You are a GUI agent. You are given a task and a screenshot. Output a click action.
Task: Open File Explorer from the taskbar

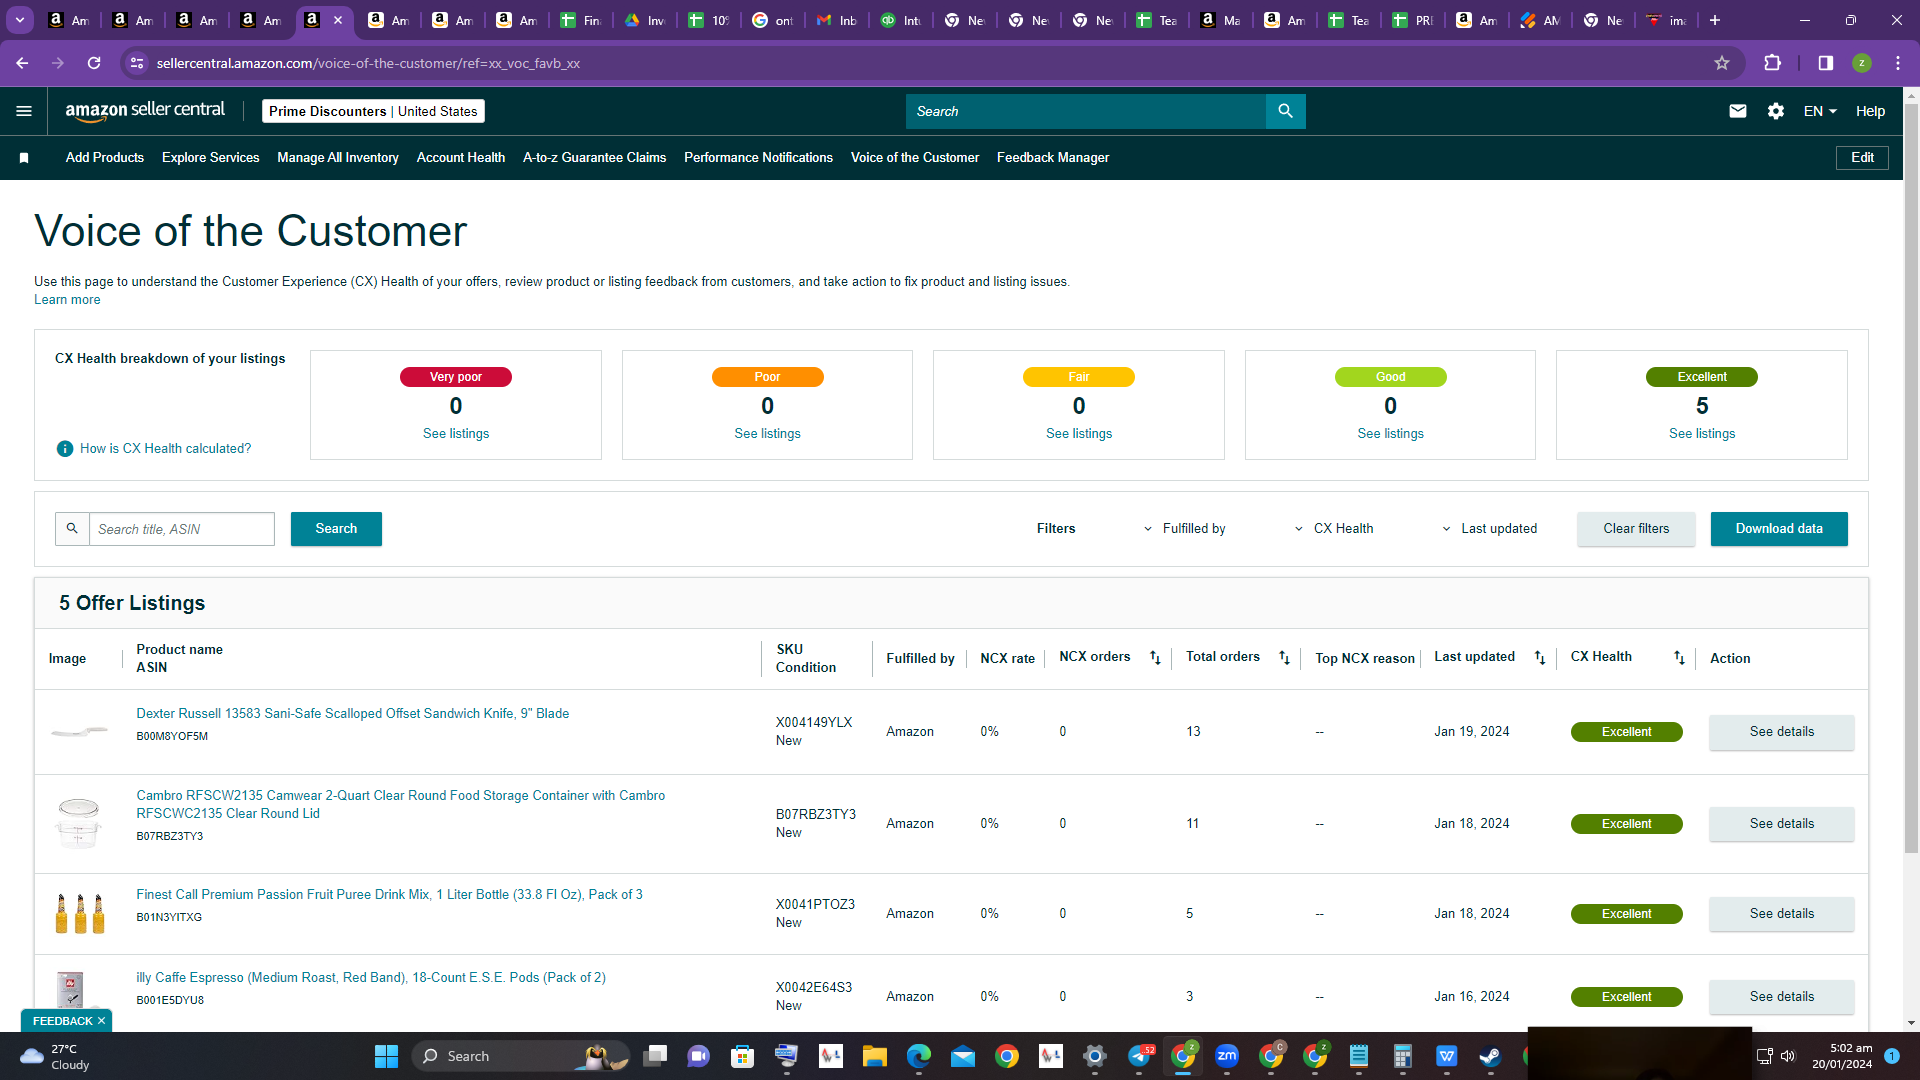pyautogui.click(x=875, y=1056)
